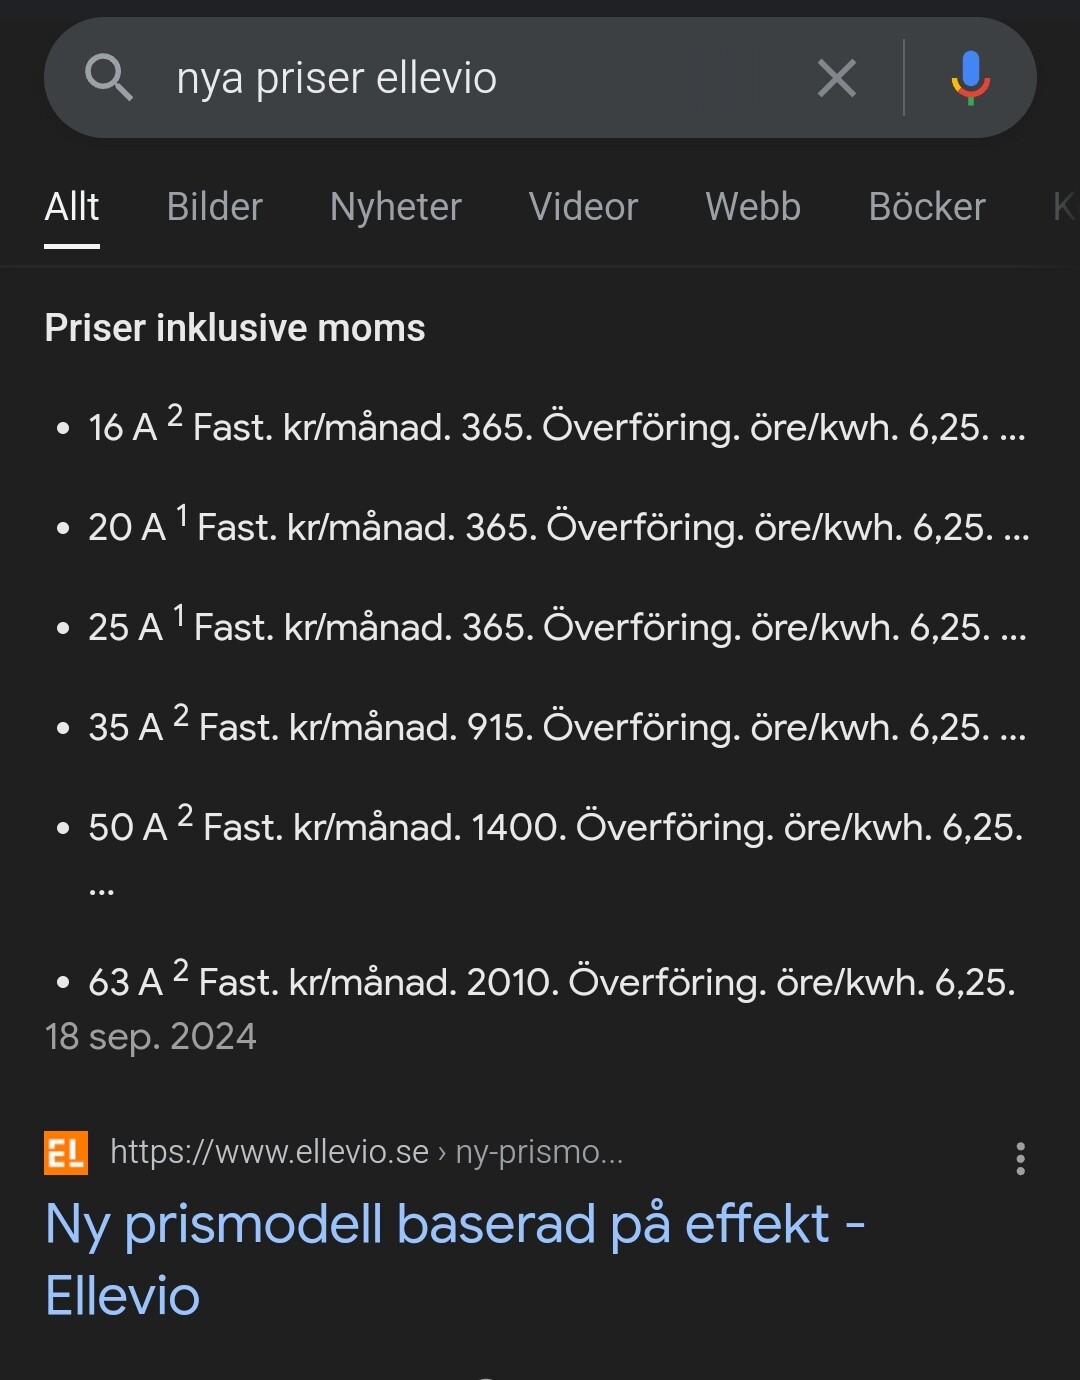This screenshot has width=1080, height=1380.
Task: Tap the 63 A 2010 kr row
Action: pyautogui.click(x=551, y=982)
